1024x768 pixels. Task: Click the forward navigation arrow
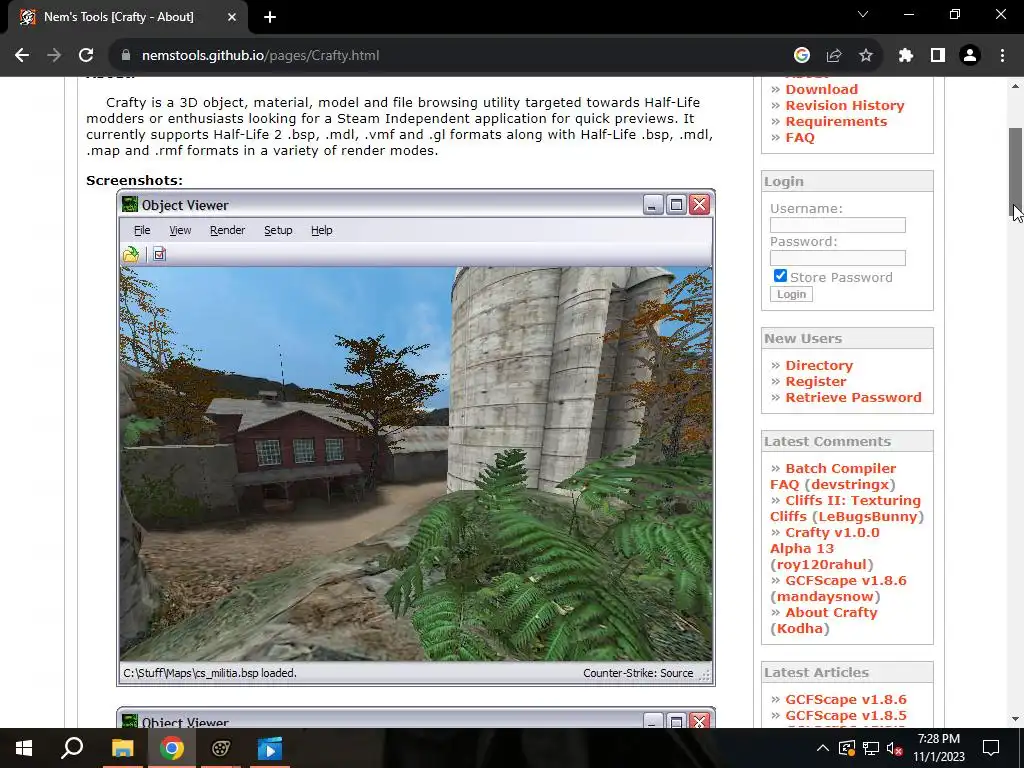(54, 56)
